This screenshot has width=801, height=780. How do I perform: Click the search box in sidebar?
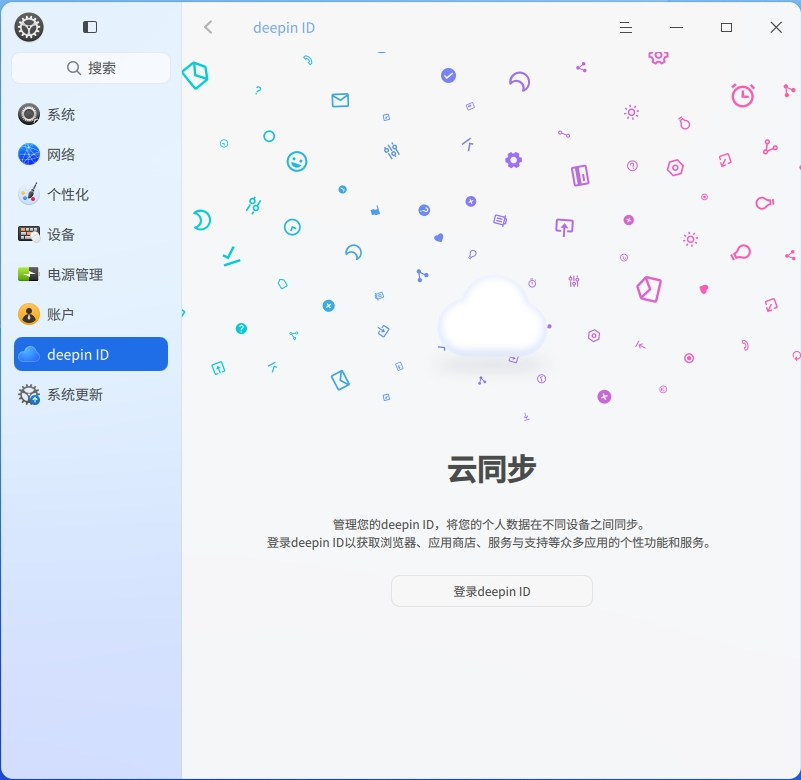point(91,68)
